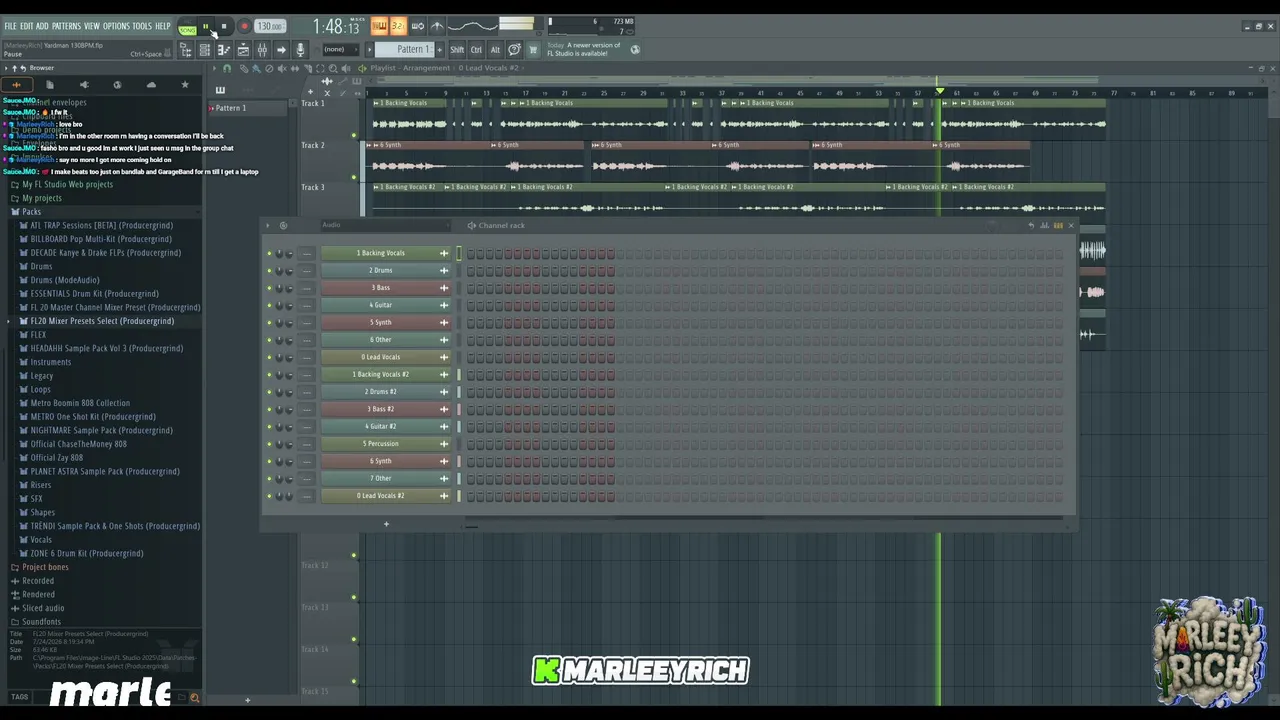
Task: Open the plugin tab in Browser
Action: click(x=84, y=85)
